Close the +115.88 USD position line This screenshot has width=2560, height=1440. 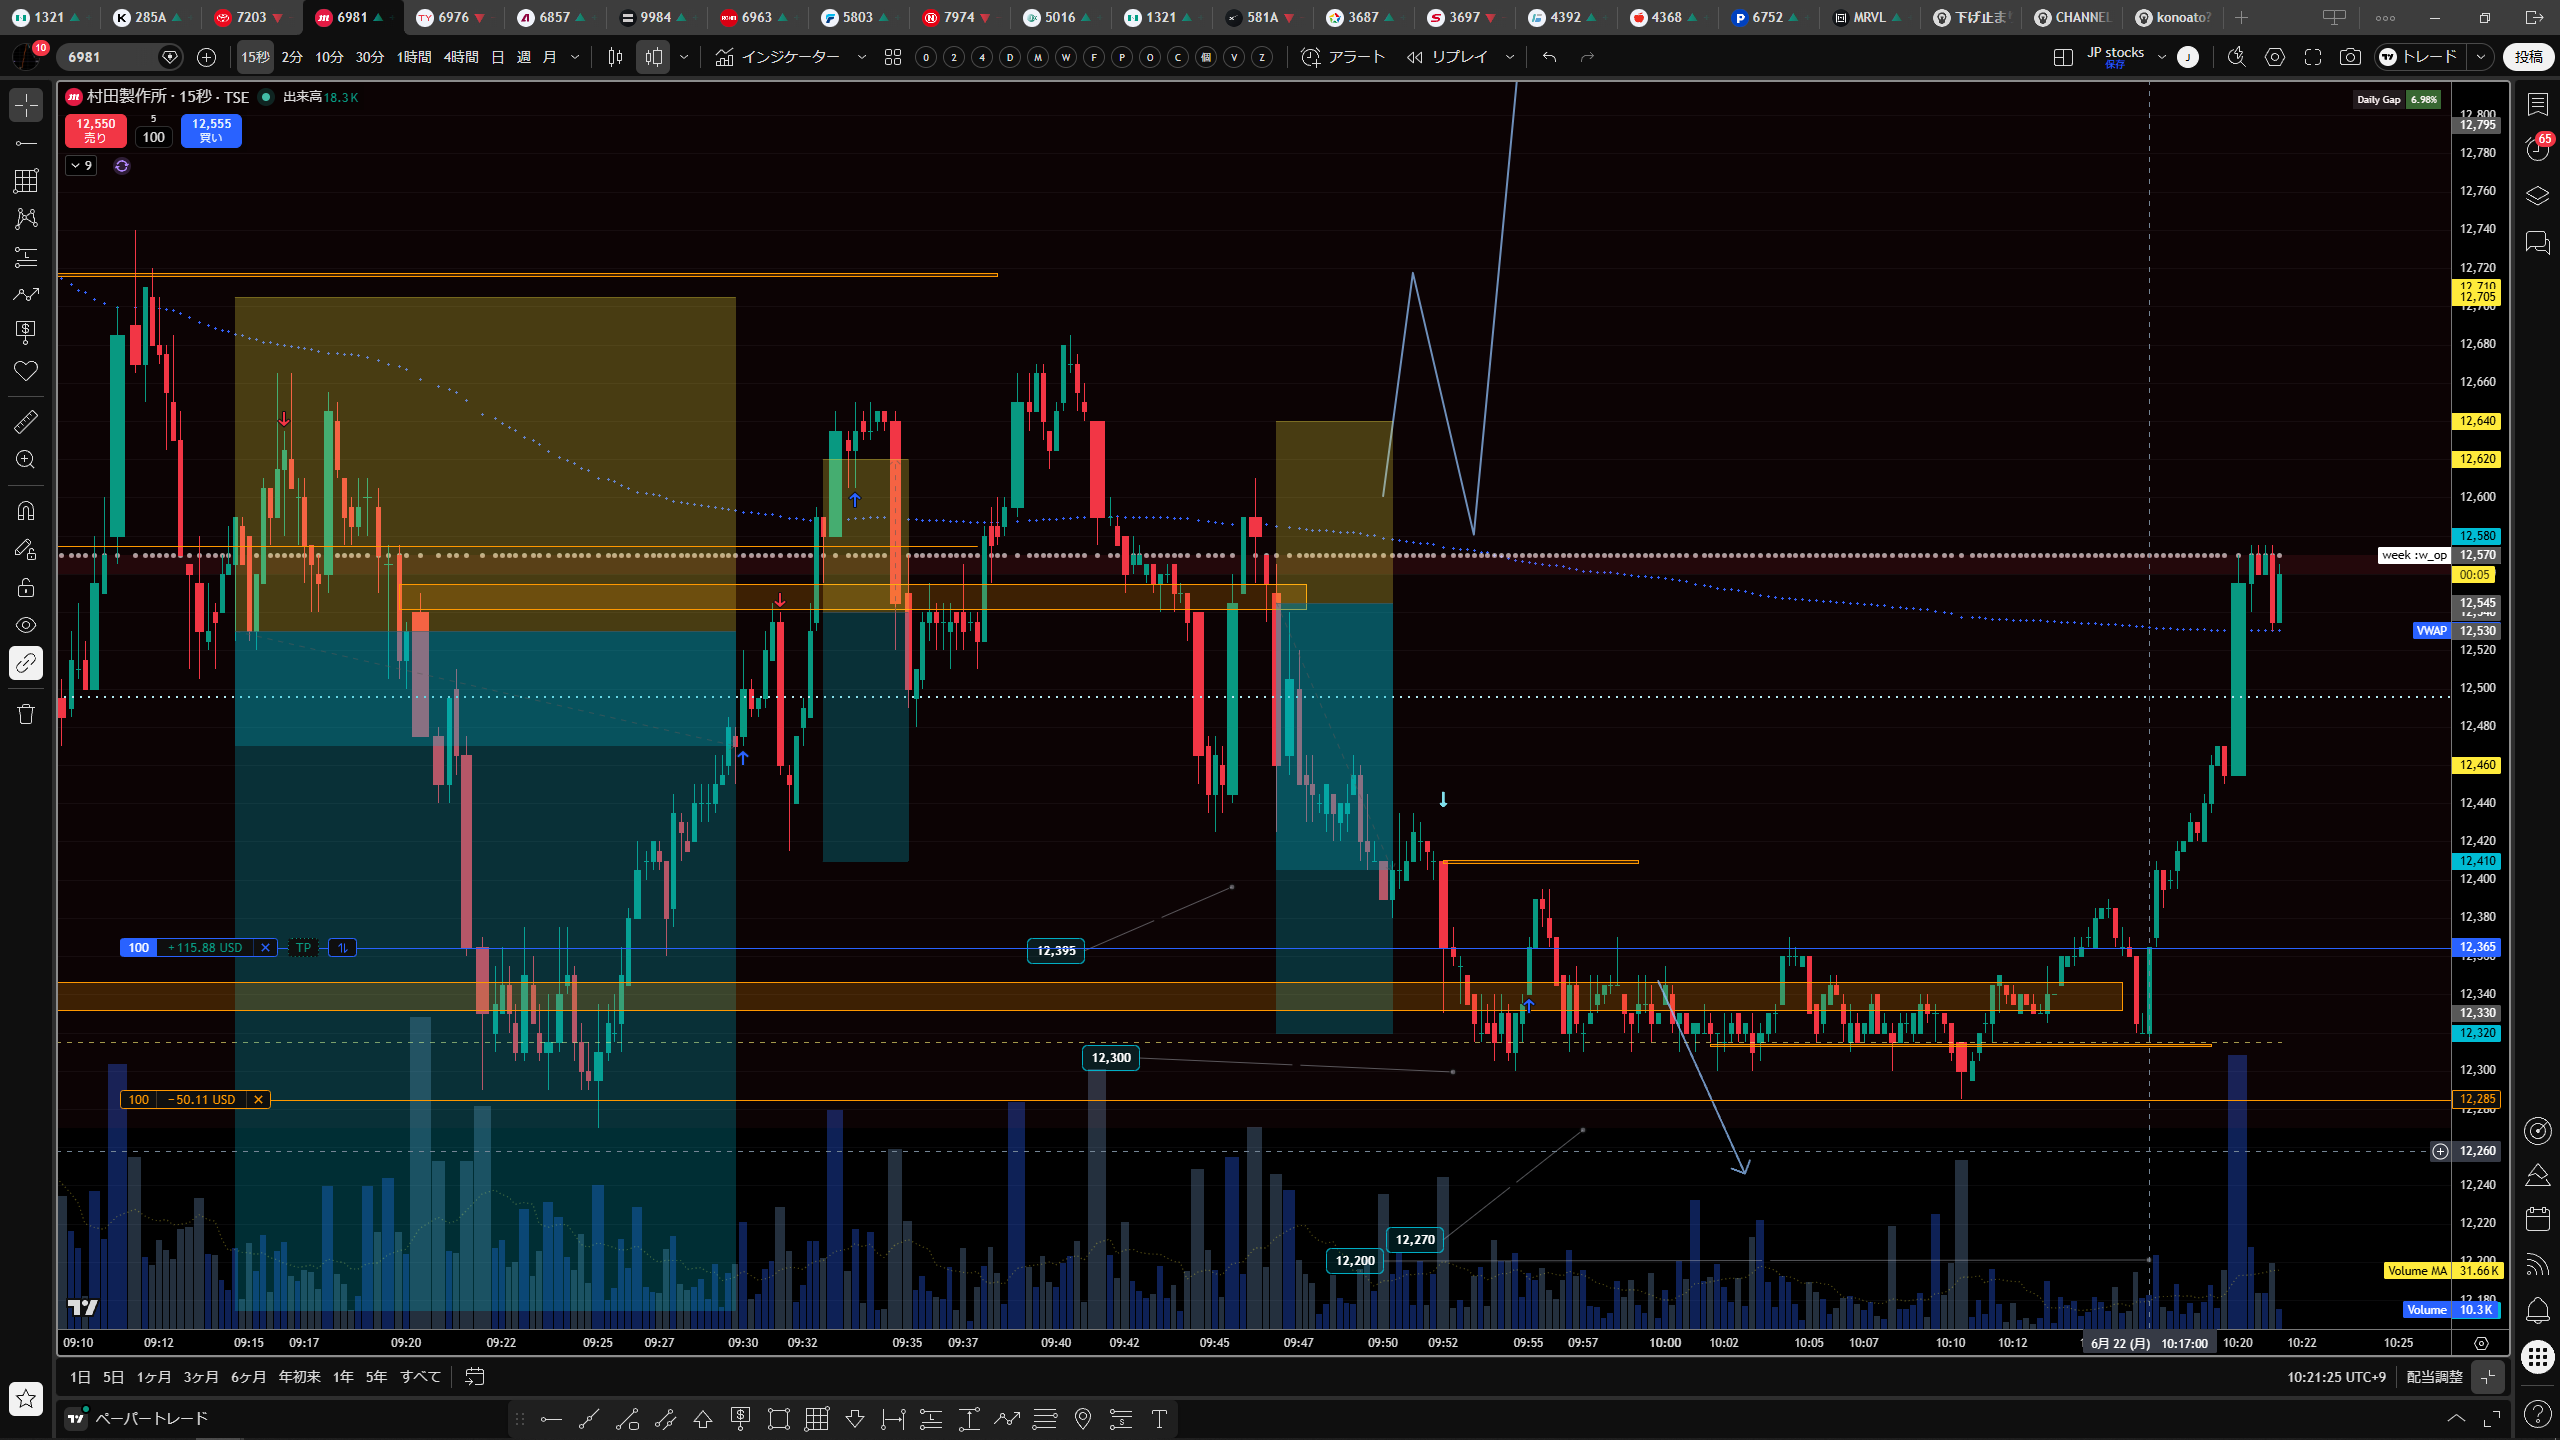(265, 947)
